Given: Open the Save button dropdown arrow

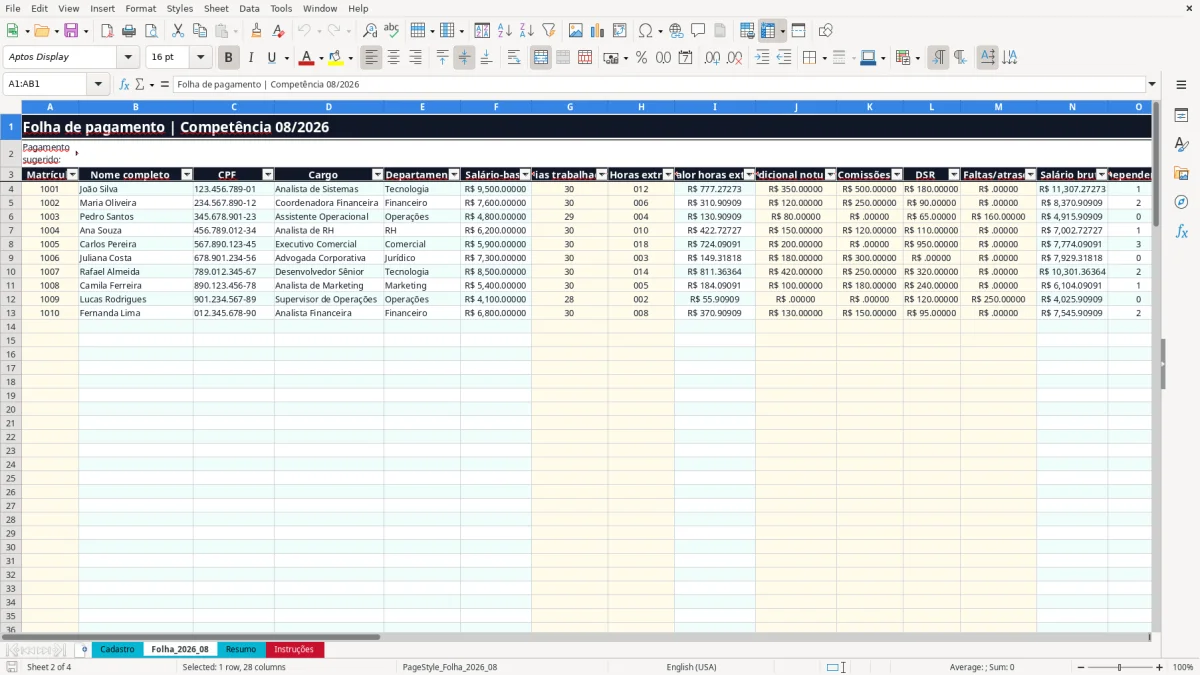Looking at the screenshot, I should pyautogui.click(x=86, y=31).
